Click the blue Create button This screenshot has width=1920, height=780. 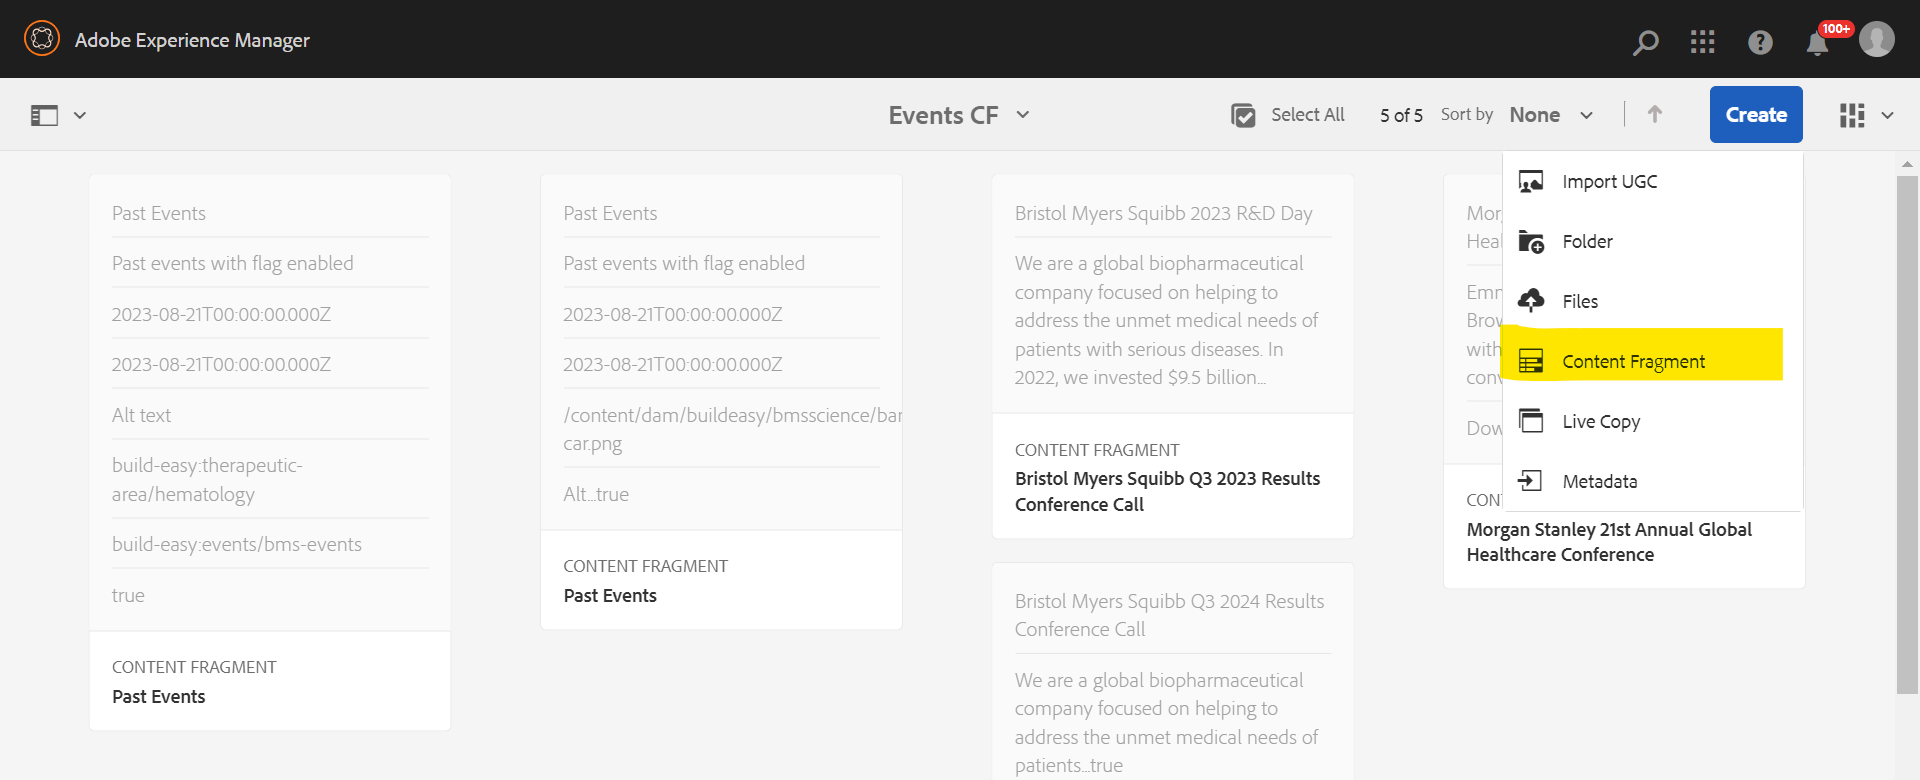pyautogui.click(x=1756, y=115)
